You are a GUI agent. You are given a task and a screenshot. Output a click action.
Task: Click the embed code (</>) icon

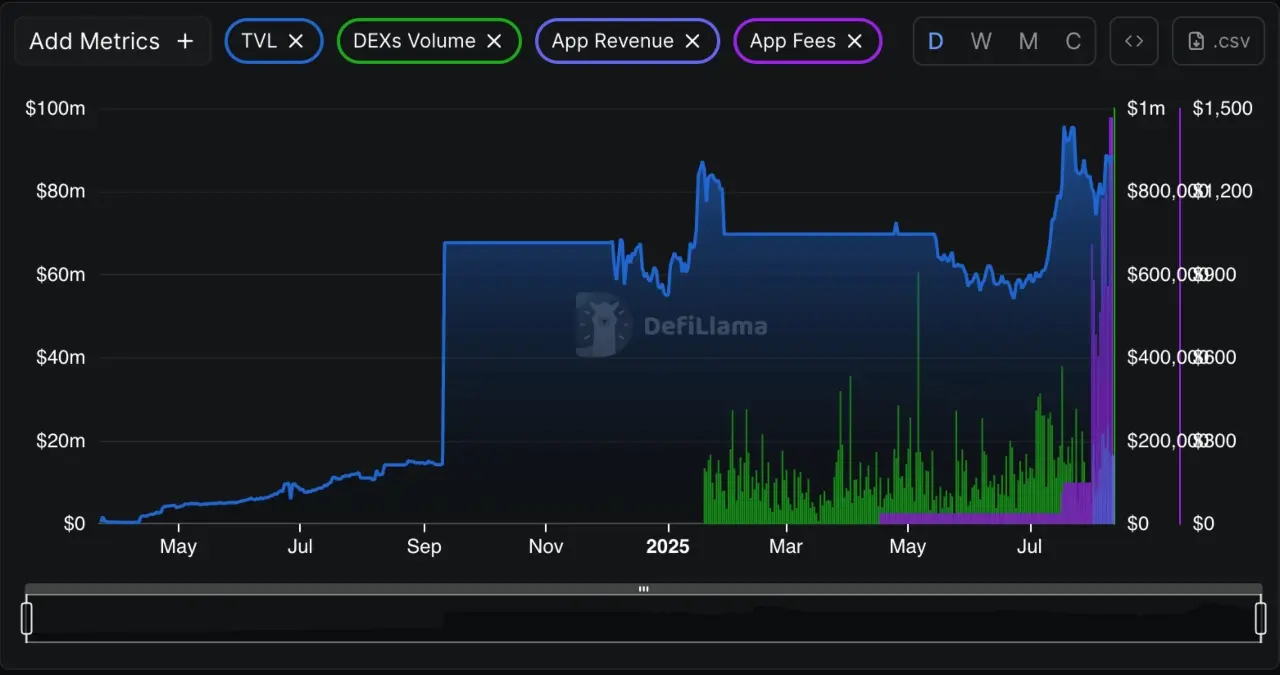click(x=1134, y=41)
